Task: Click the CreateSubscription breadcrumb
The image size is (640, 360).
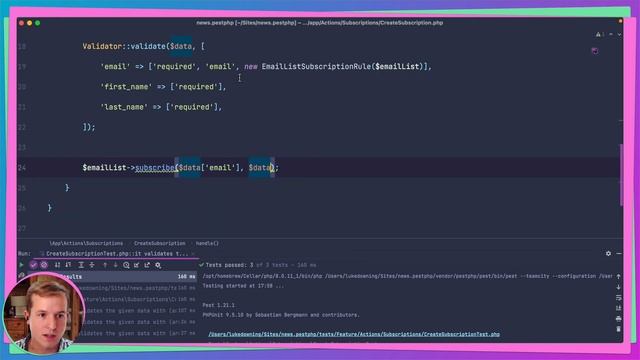Action: [160, 243]
